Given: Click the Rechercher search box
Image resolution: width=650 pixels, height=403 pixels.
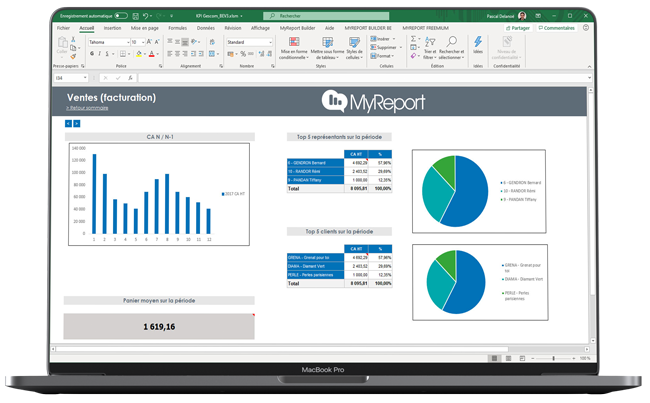Looking at the screenshot, I should coord(326,16).
